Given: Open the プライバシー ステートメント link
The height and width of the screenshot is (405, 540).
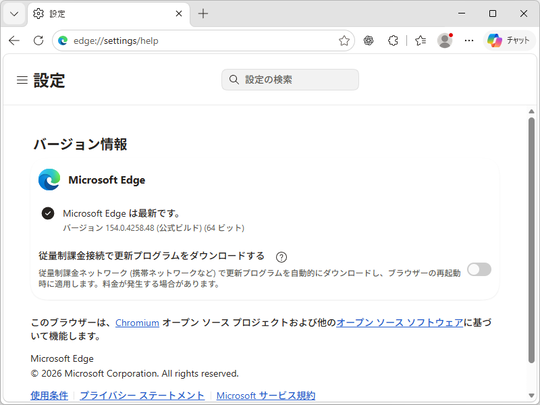Looking at the screenshot, I should point(142,396).
